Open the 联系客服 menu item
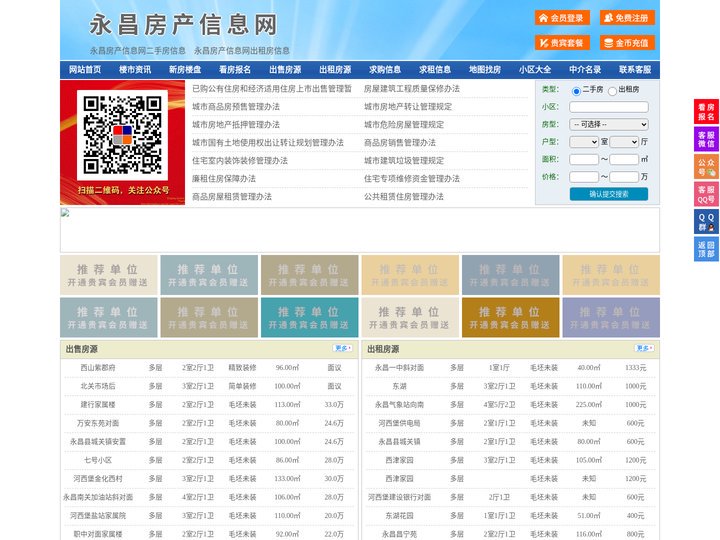This screenshot has height=540, width=720. pyautogui.click(x=635, y=70)
